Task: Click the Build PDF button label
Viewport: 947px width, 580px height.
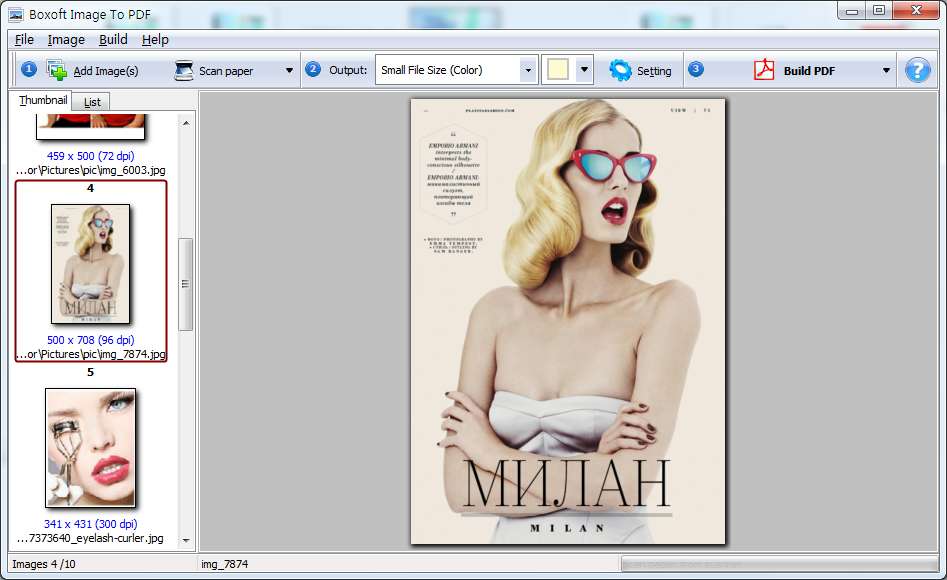Action: (809, 71)
